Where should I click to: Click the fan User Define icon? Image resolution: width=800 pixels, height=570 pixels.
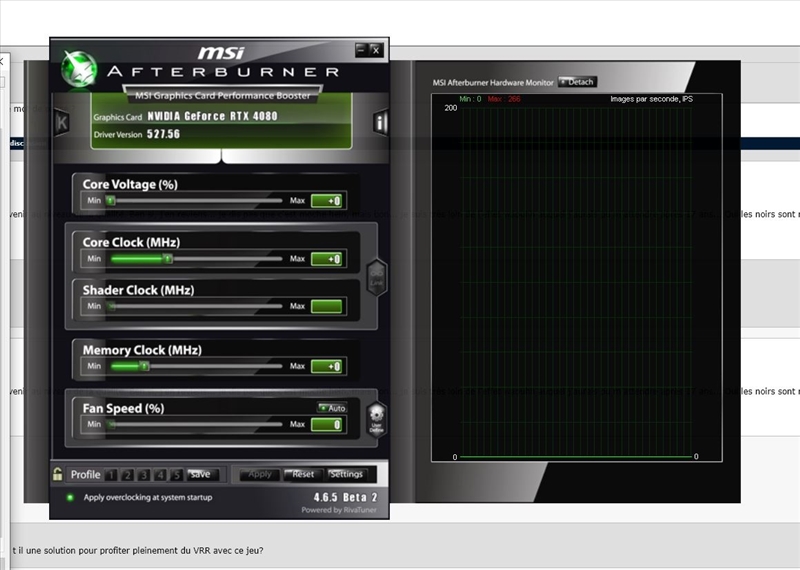click(x=376, y=418)
